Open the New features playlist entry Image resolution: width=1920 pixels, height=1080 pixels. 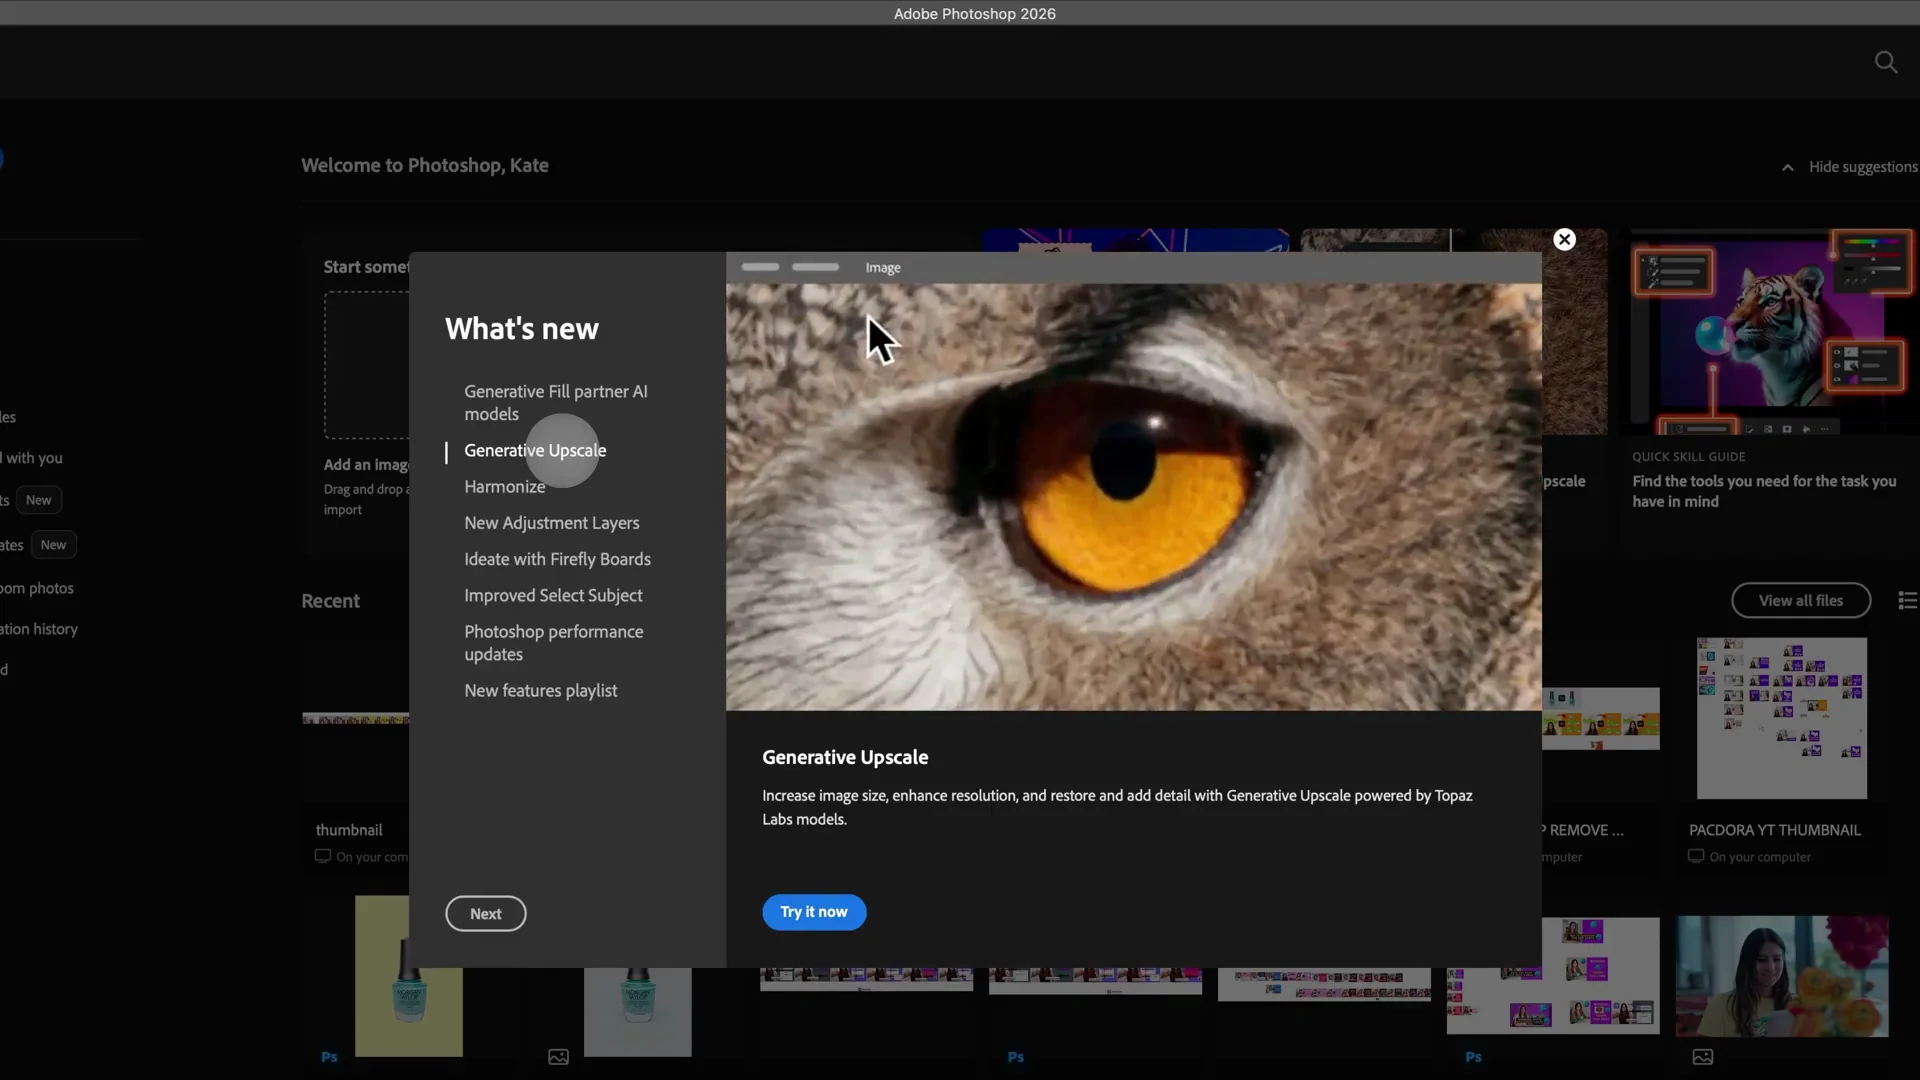pos(540,690)
